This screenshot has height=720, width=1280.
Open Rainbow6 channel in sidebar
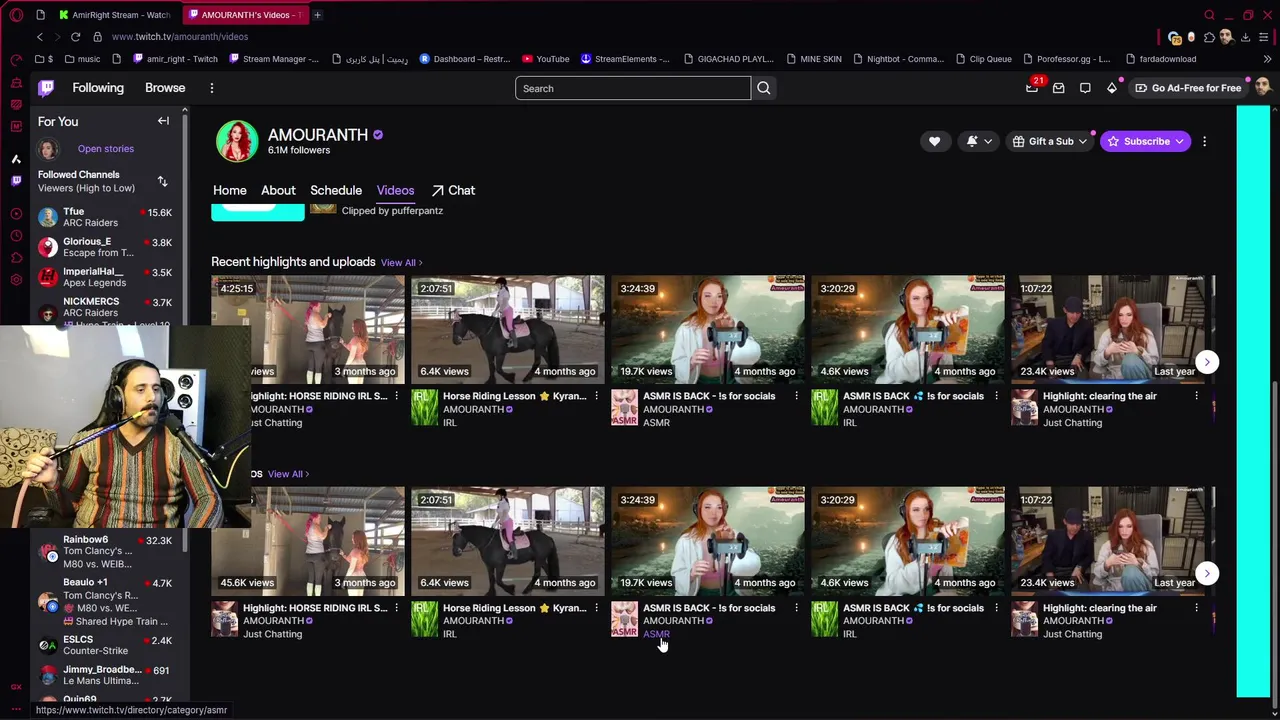click(105, 551)
